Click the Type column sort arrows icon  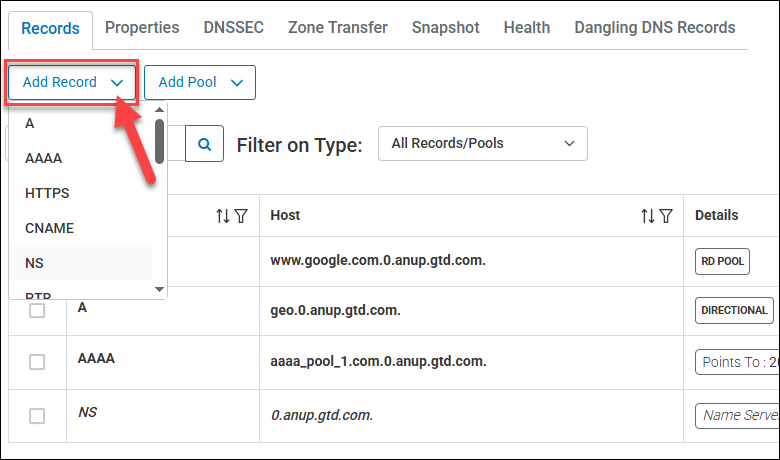(x=223, y=216)
